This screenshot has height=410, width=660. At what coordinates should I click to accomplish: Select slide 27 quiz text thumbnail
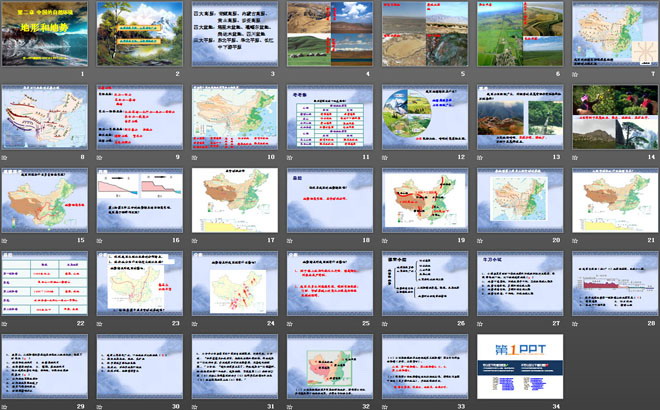tap(520, 283)
